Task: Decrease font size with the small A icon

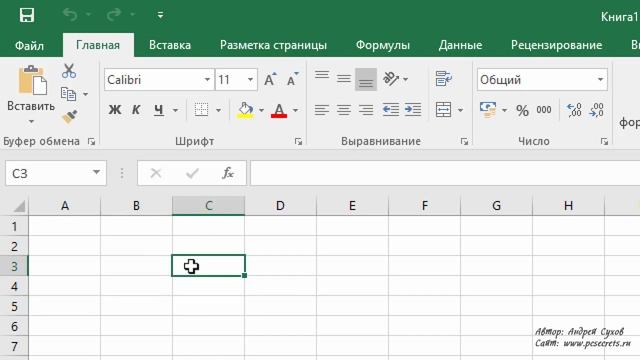Action: click(x=293, y=80)
